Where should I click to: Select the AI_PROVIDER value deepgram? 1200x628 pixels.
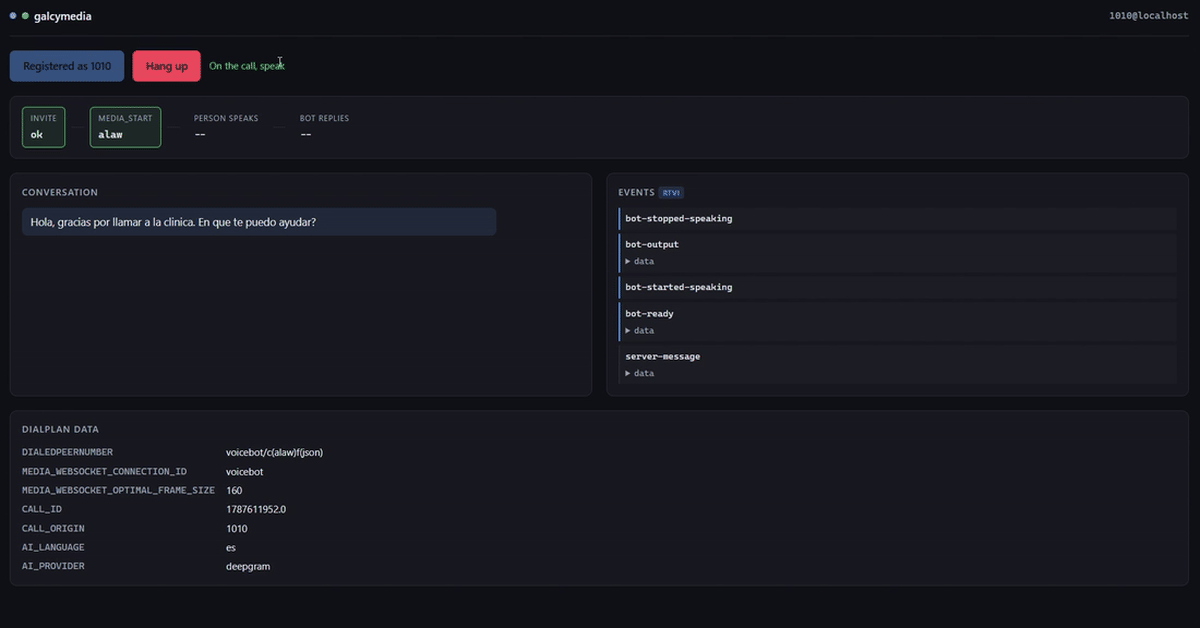tap(248, 566)
